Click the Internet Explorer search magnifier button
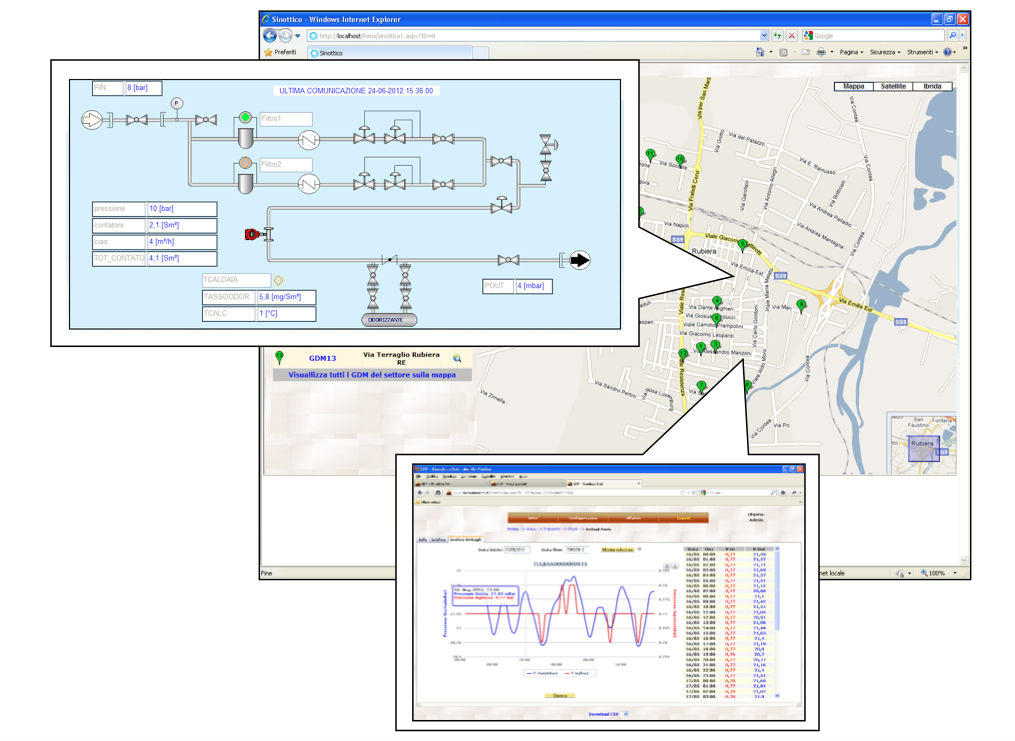Viewport: 1015px width, 741px height. [952, 36]
